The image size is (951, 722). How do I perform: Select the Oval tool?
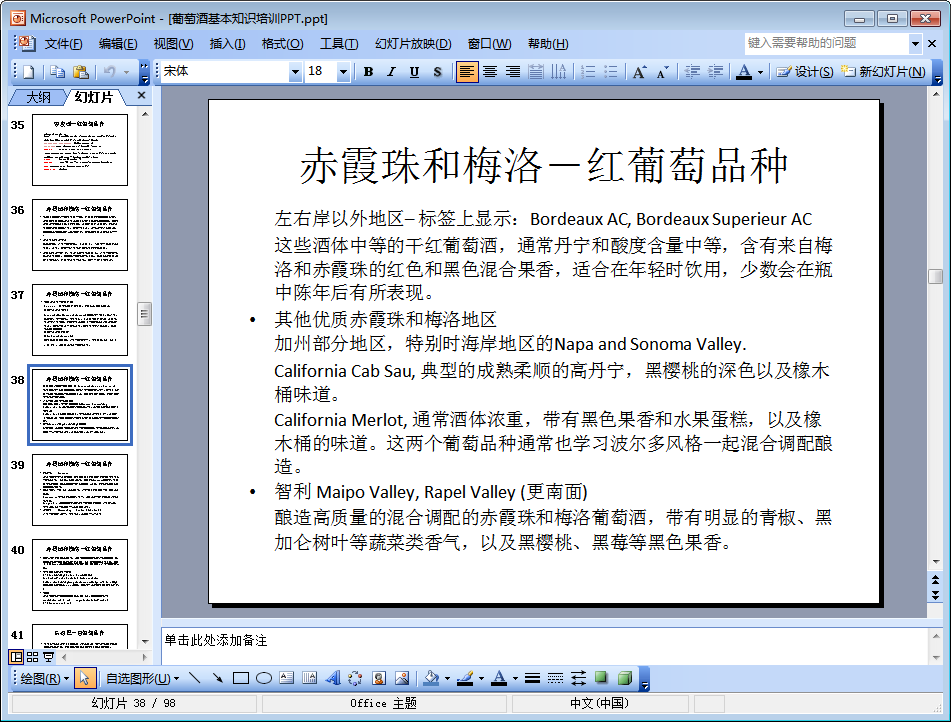click(x=262, y=679)
